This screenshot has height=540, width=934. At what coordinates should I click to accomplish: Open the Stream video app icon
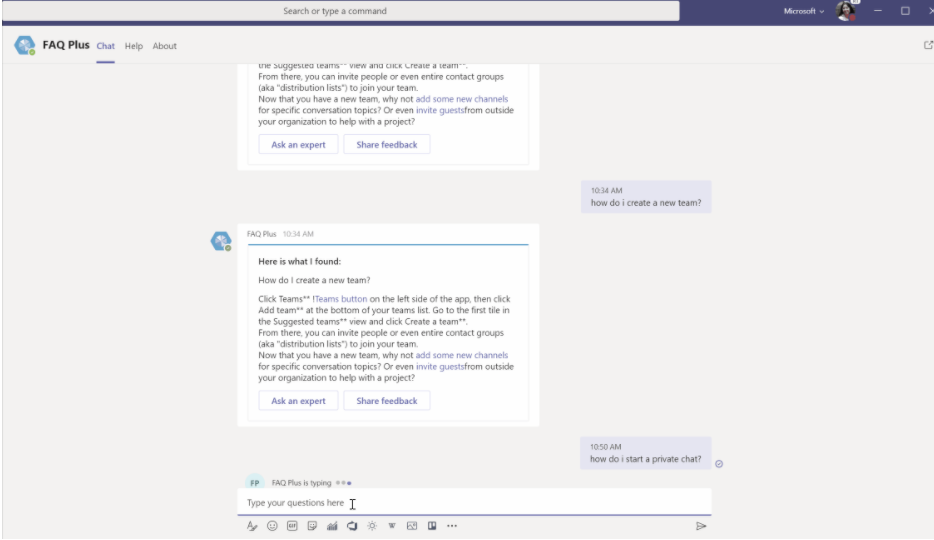[352, 526]
